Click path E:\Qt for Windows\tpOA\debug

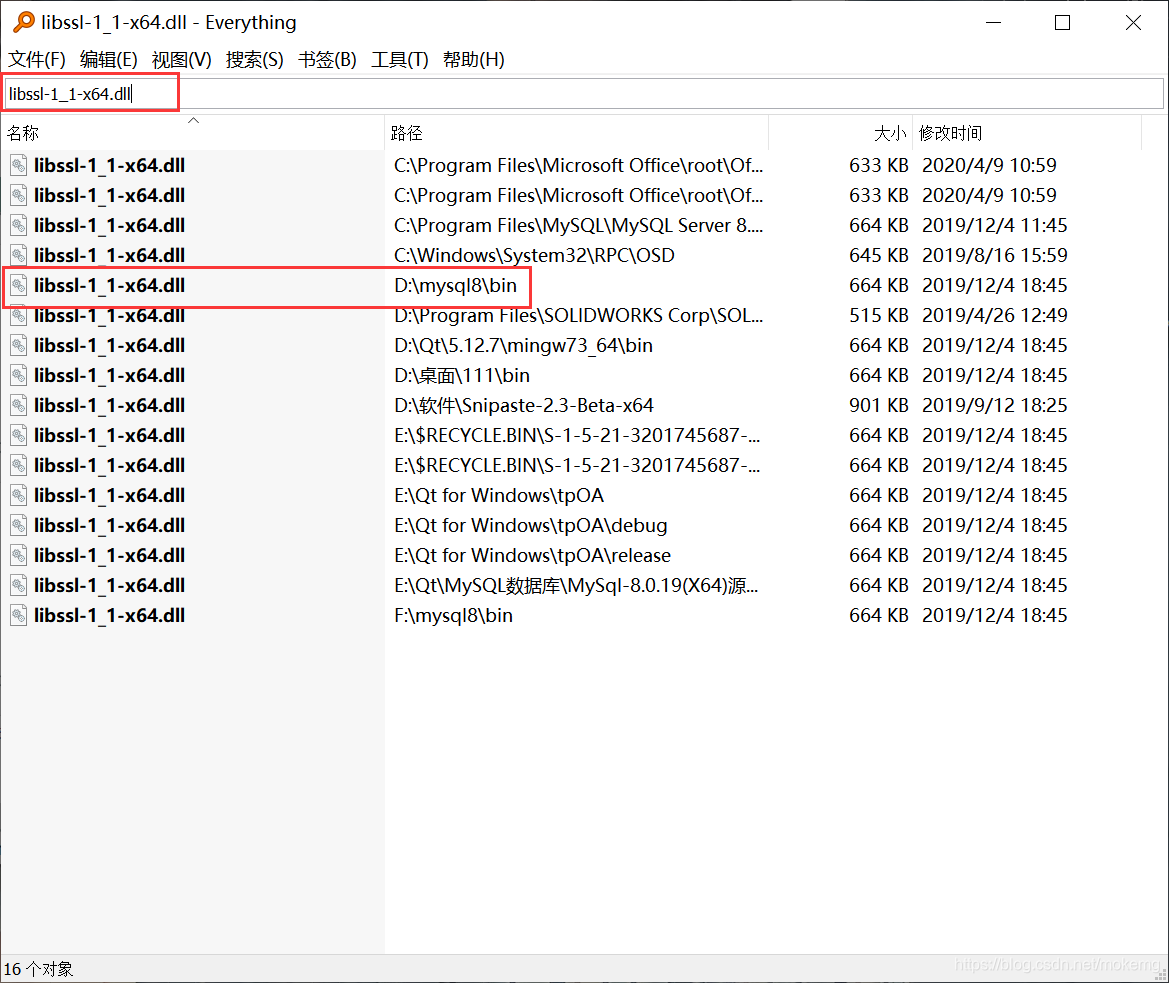tap(530, 525)
